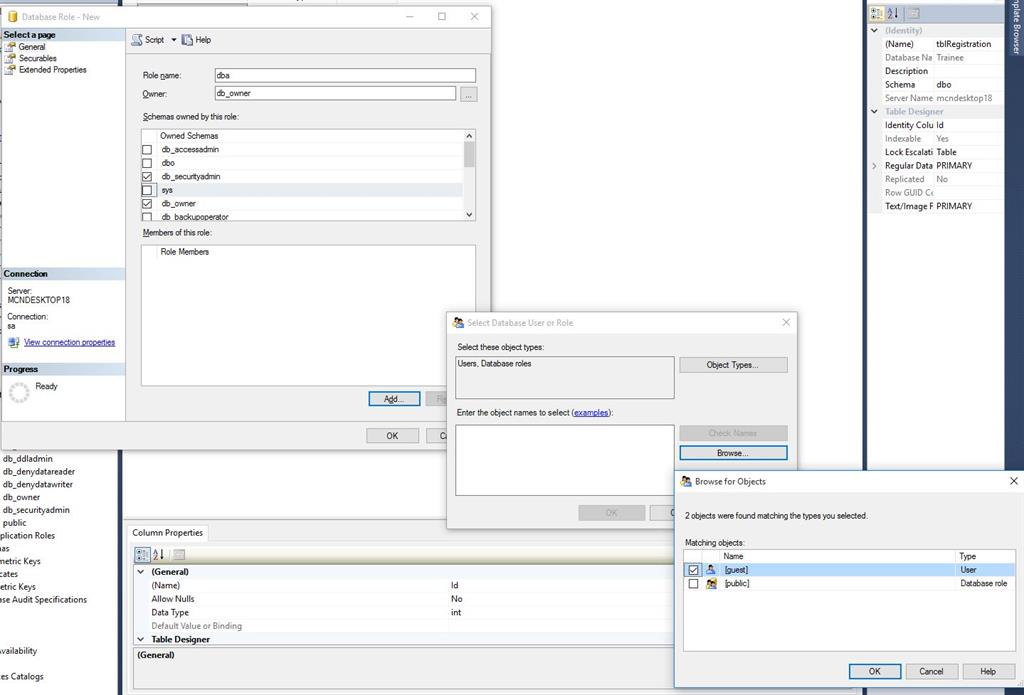Open the examples link
The image size is (1024, 695).
[x=591, y=413]
